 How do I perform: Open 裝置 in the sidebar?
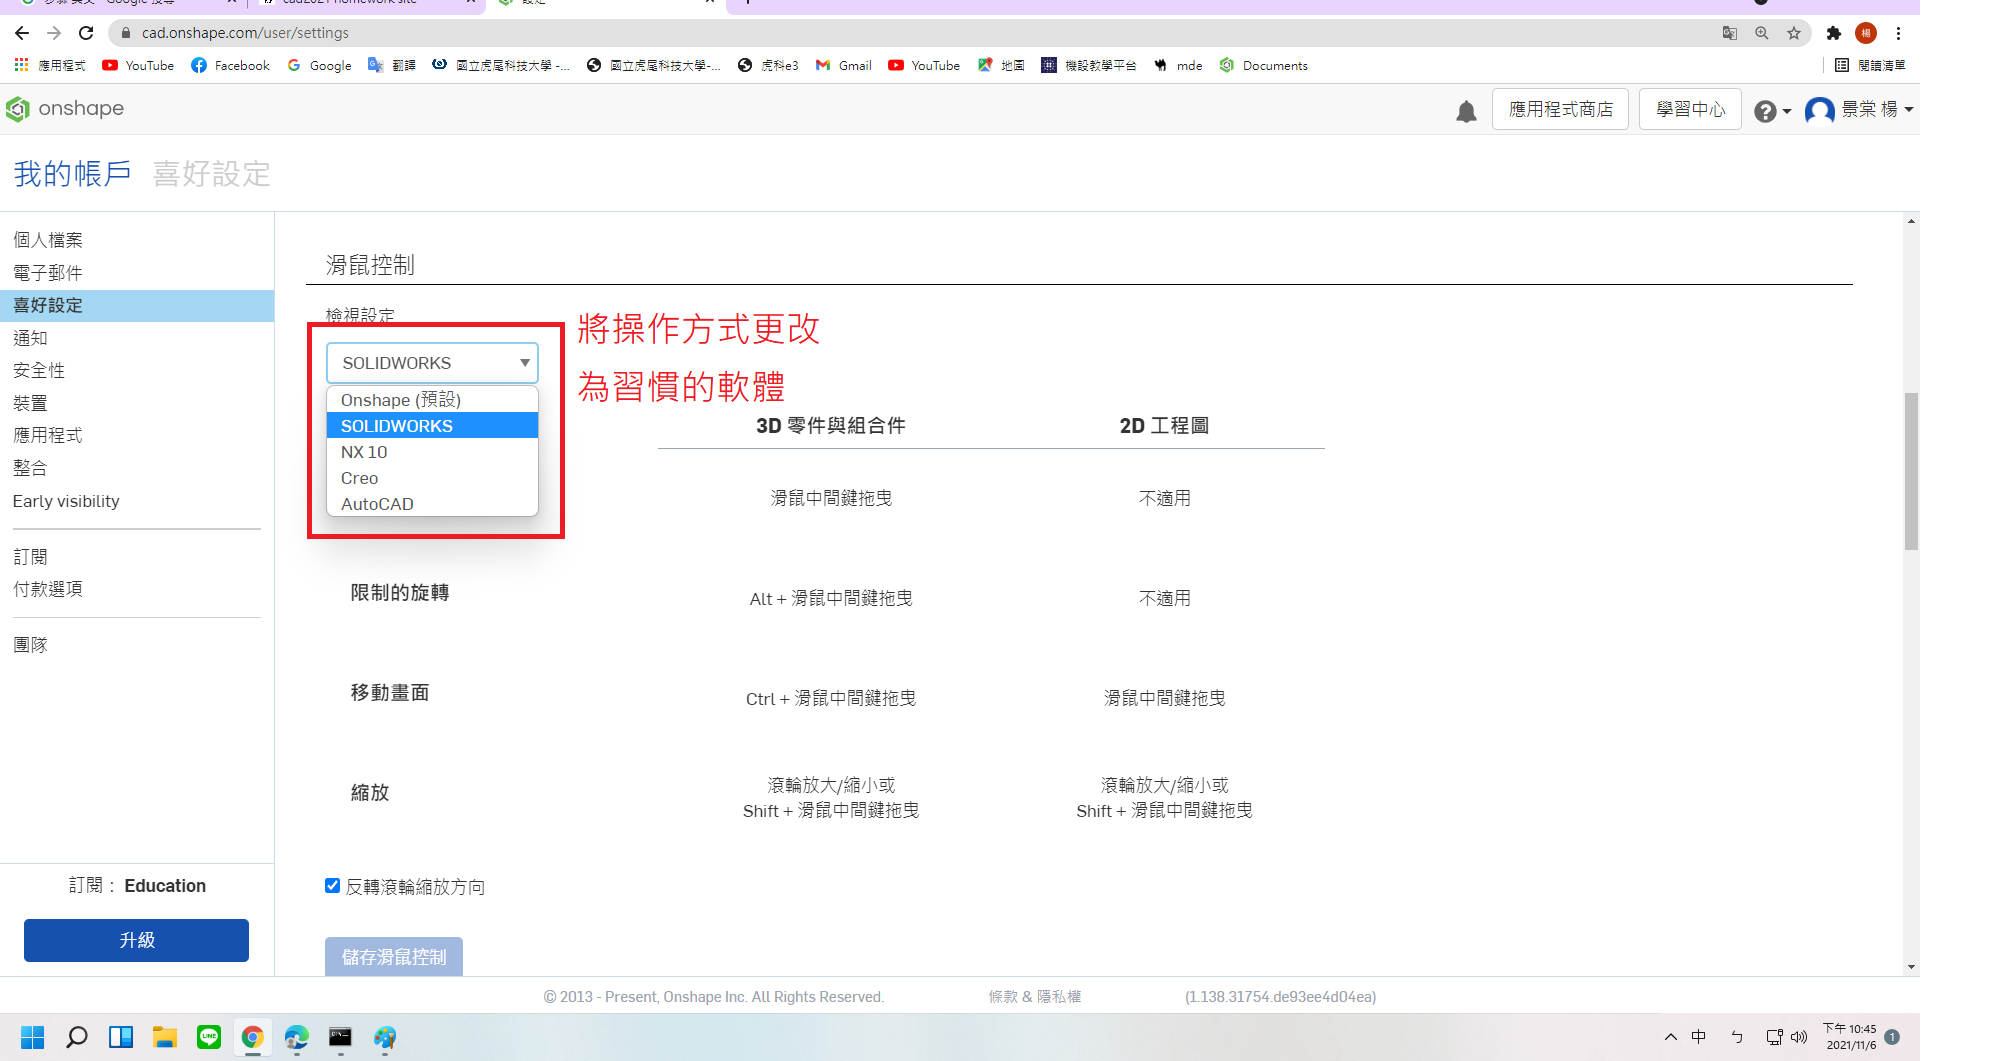(30, 403)
